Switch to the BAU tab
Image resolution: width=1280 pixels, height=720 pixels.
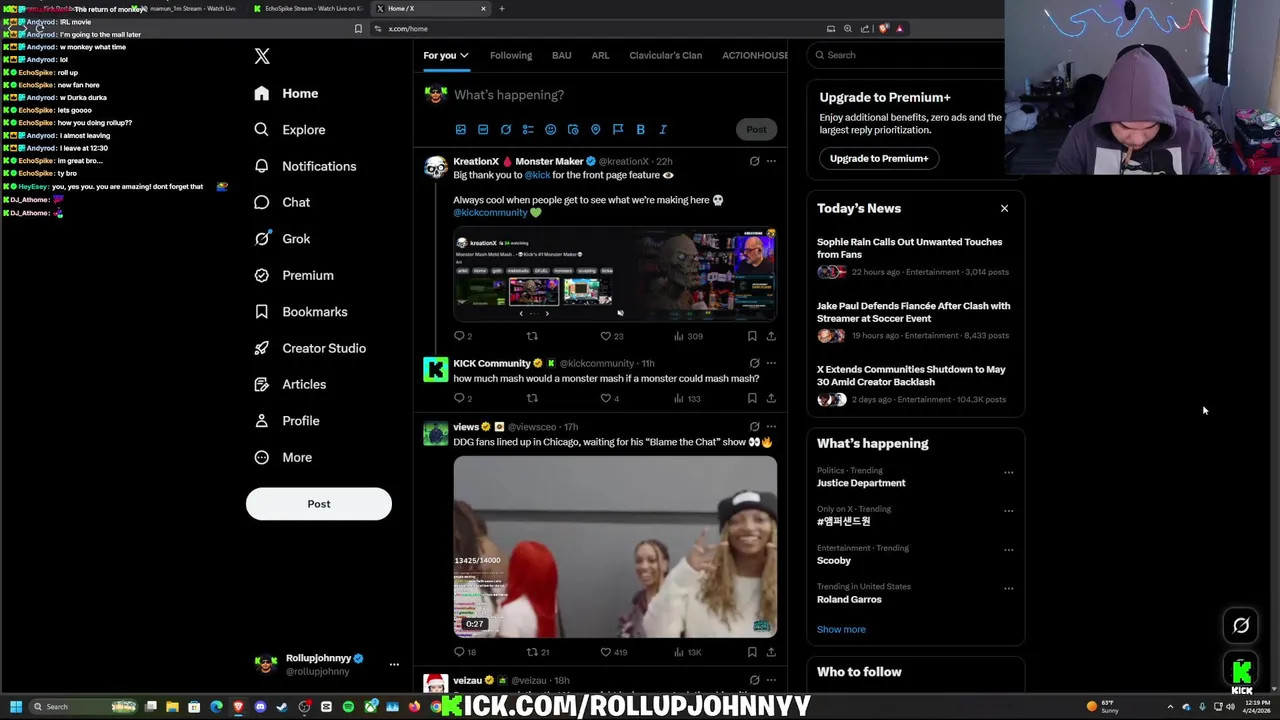pyautogui.click(x=562, y=55)
